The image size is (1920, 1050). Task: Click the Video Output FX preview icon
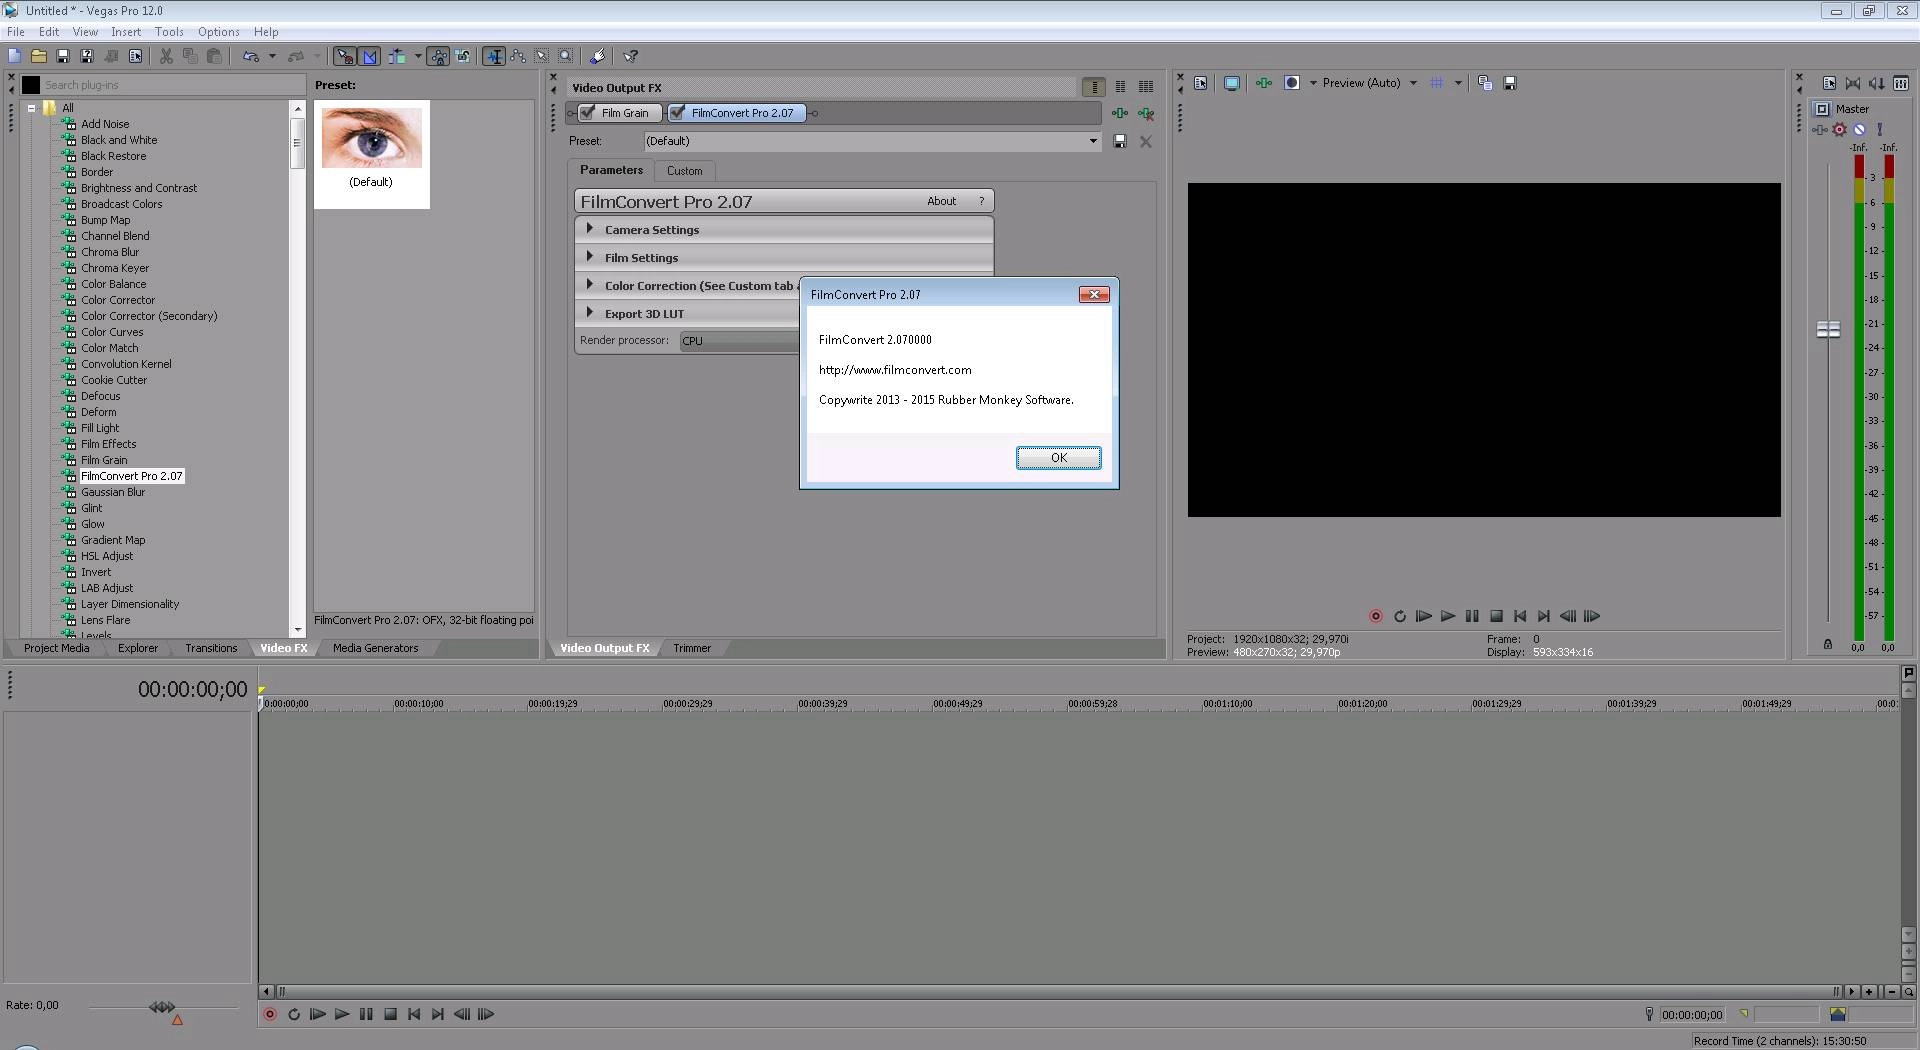(x=1264, y=83)
